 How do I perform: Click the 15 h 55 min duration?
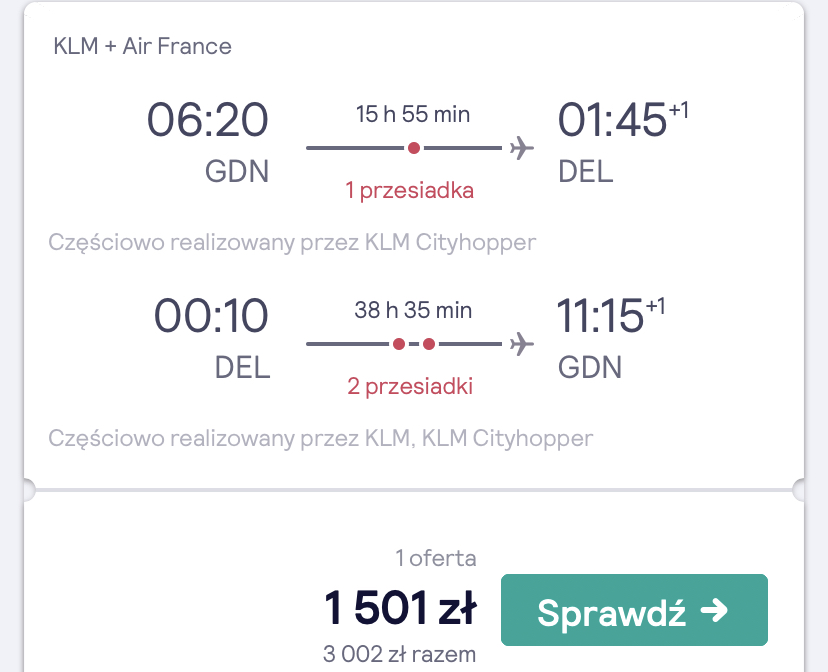pyautogui.click(x=413, y=114)
